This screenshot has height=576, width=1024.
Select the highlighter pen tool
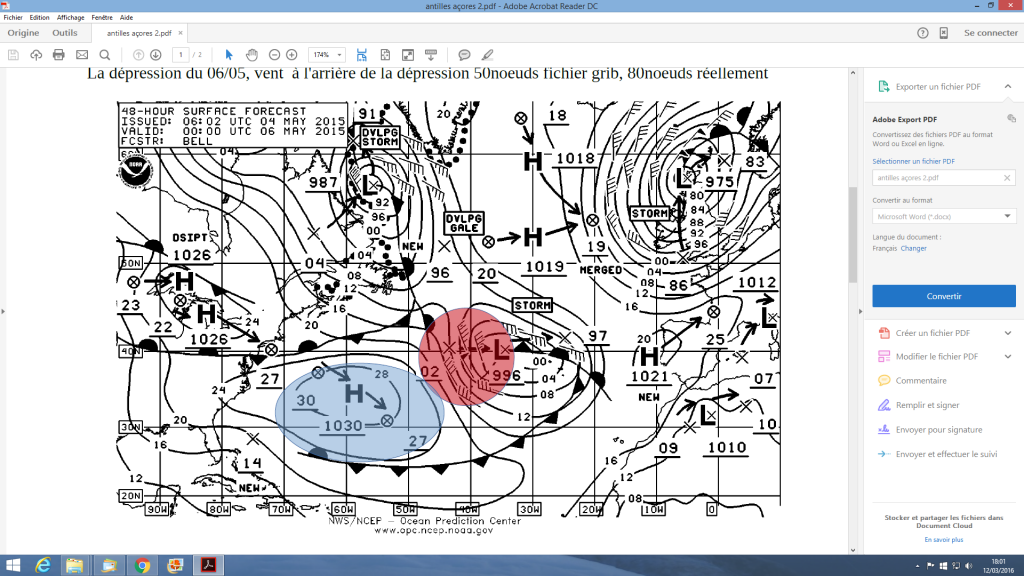click(x=487, y=55)
